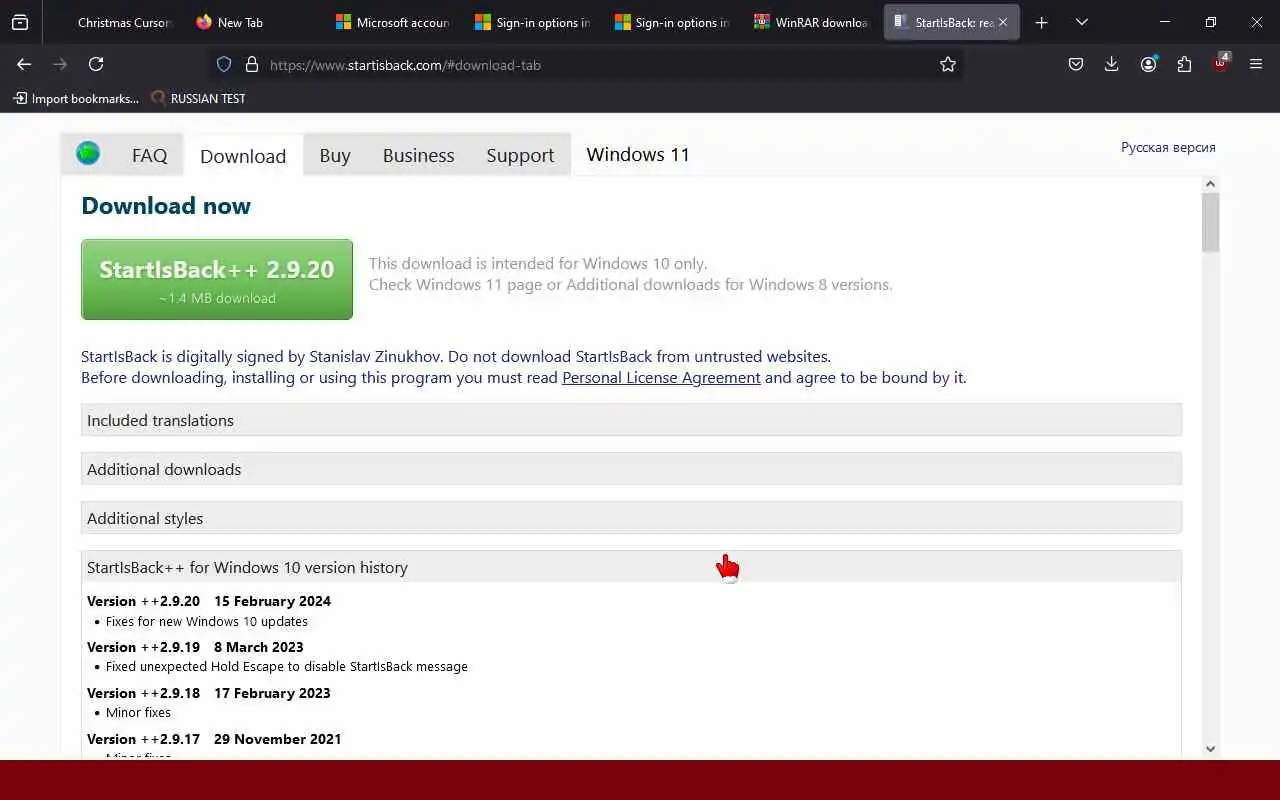Bookmark this page with star icon
The width and height of the screenshot is (1280, 800).
click(948, 64)
